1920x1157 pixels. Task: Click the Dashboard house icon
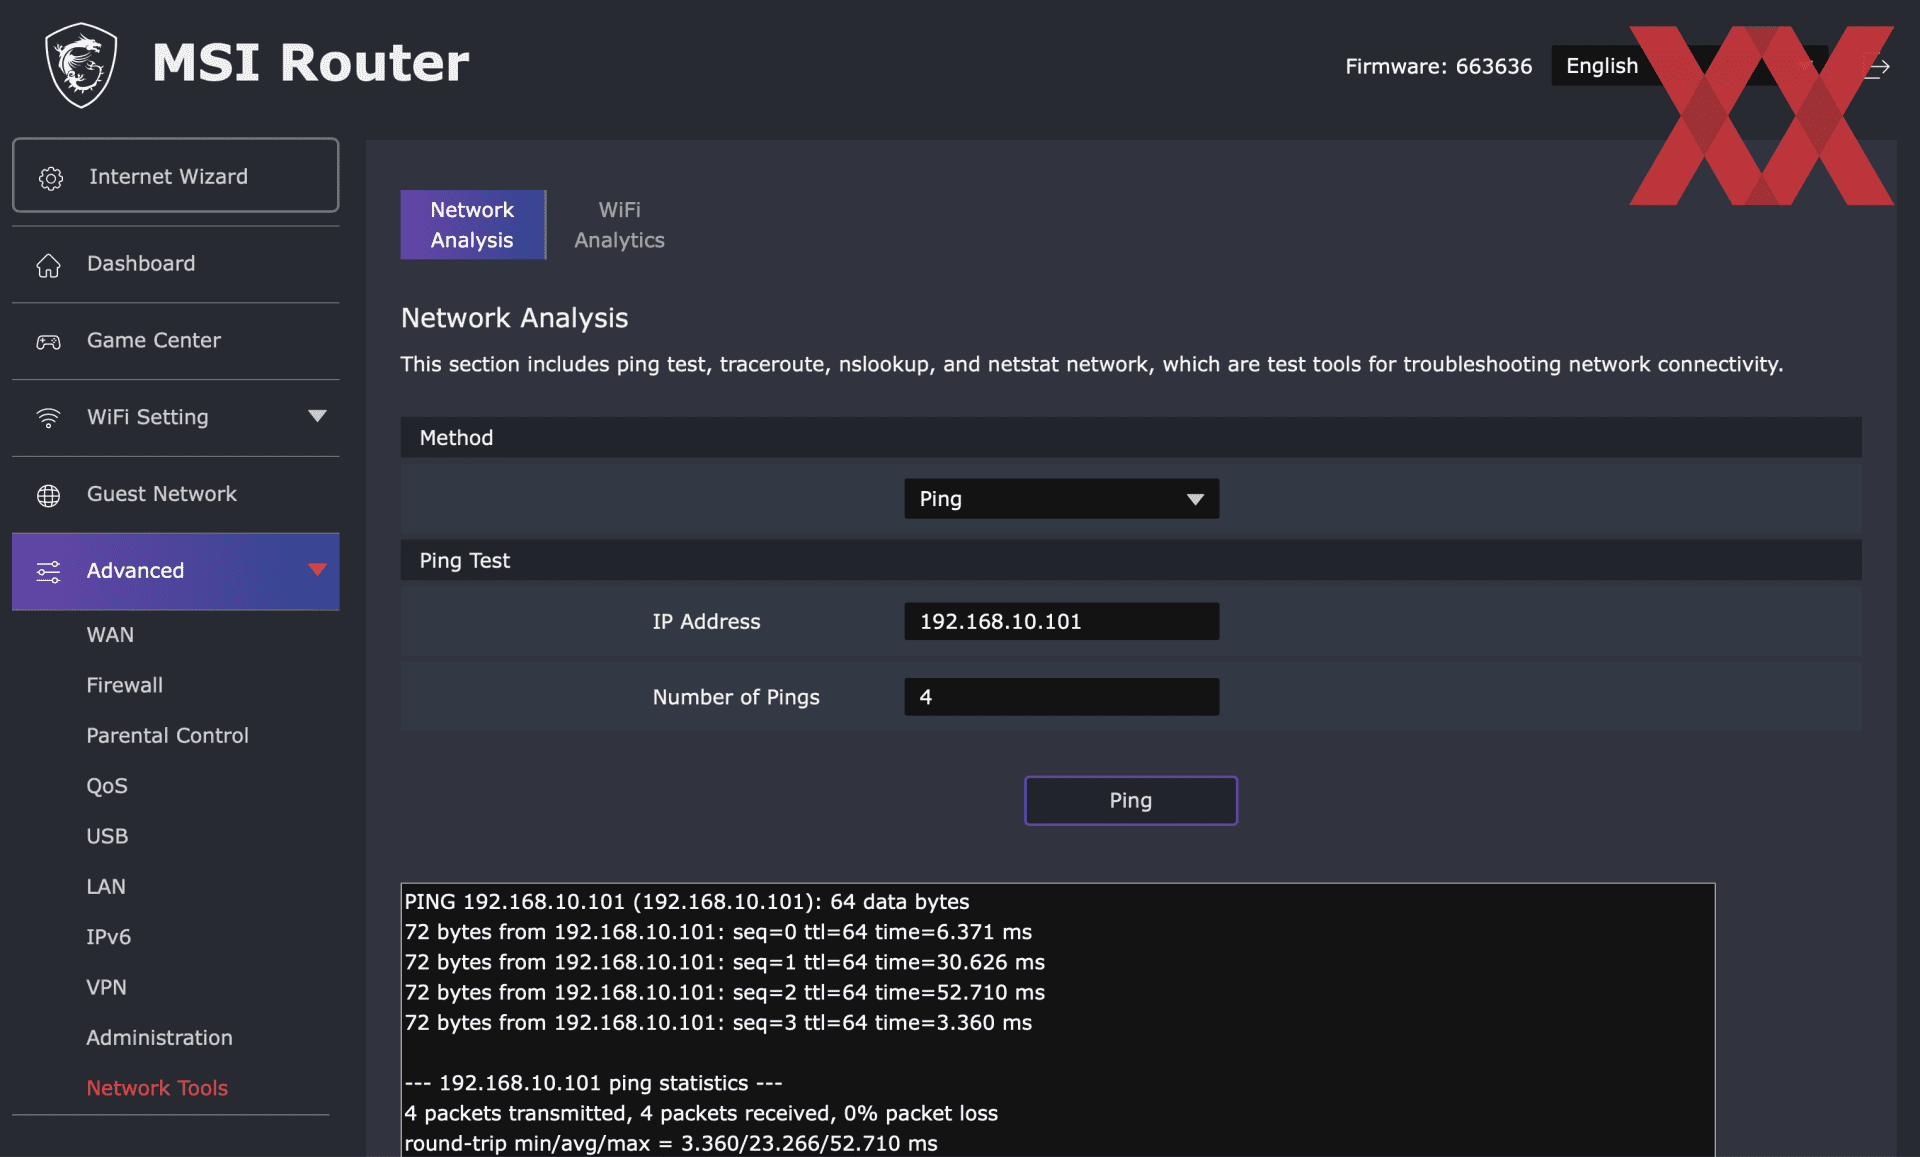coord(48,265)
